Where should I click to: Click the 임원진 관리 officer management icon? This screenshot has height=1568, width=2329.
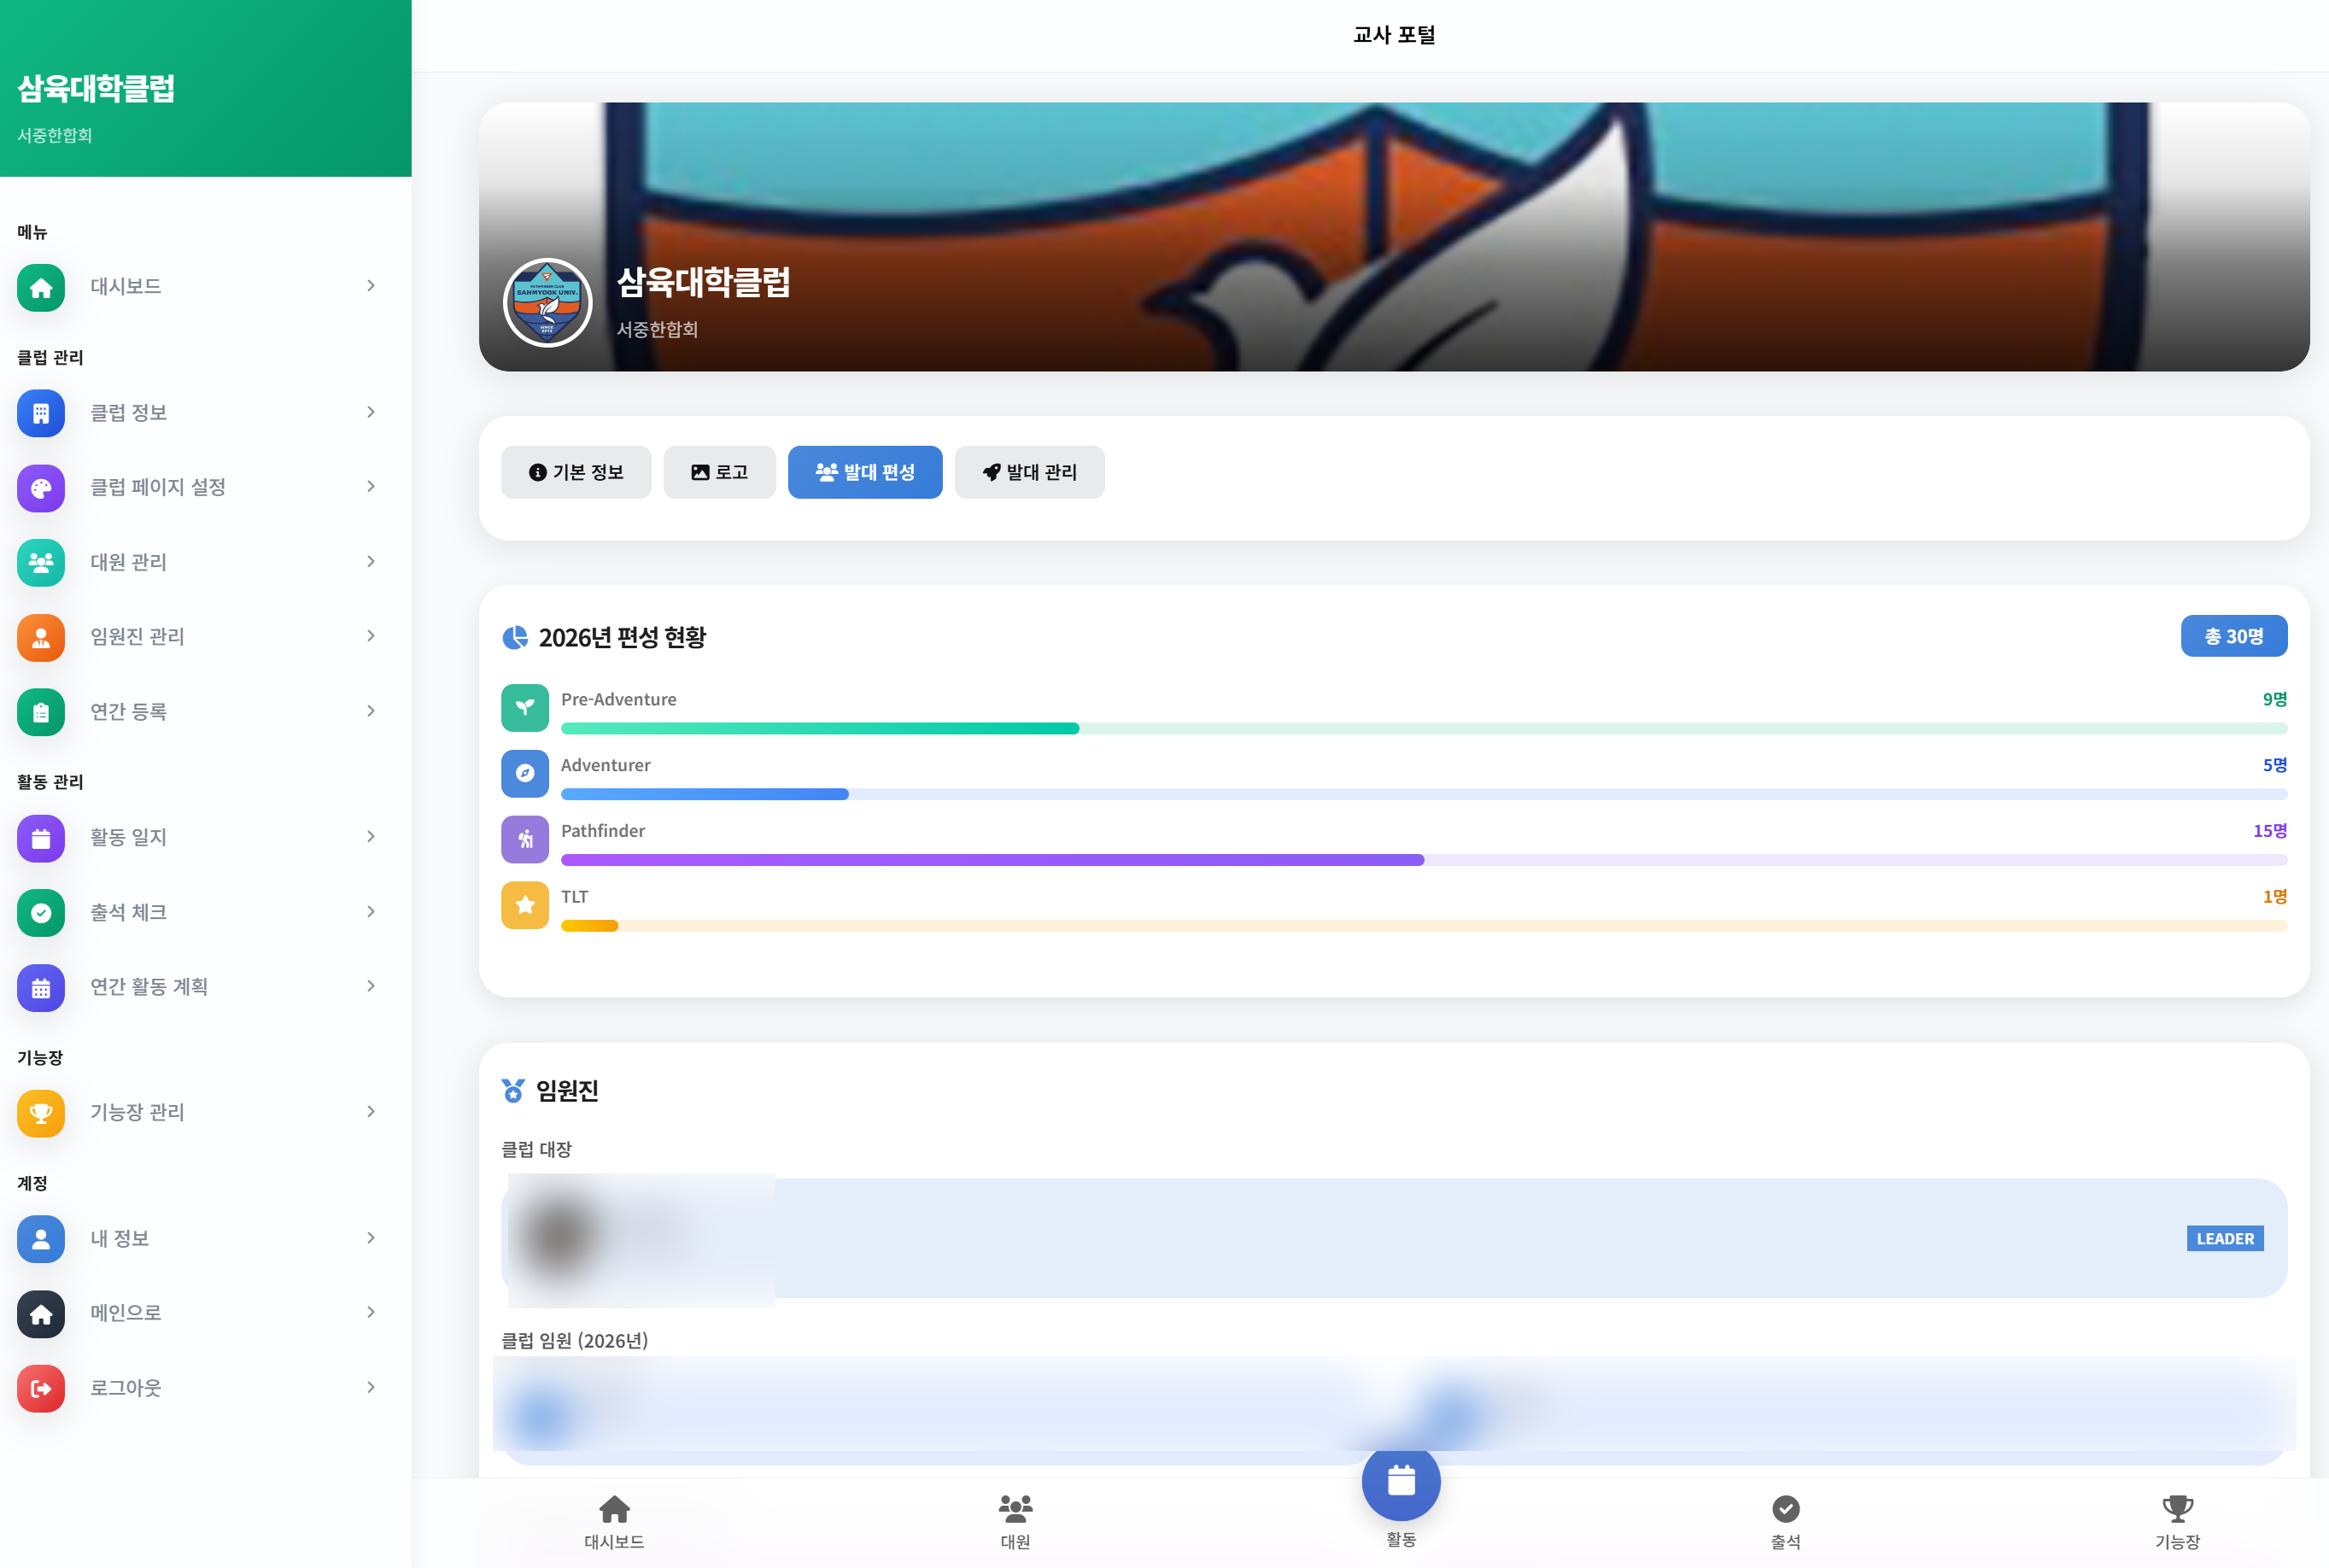click(x=40, y=637)
